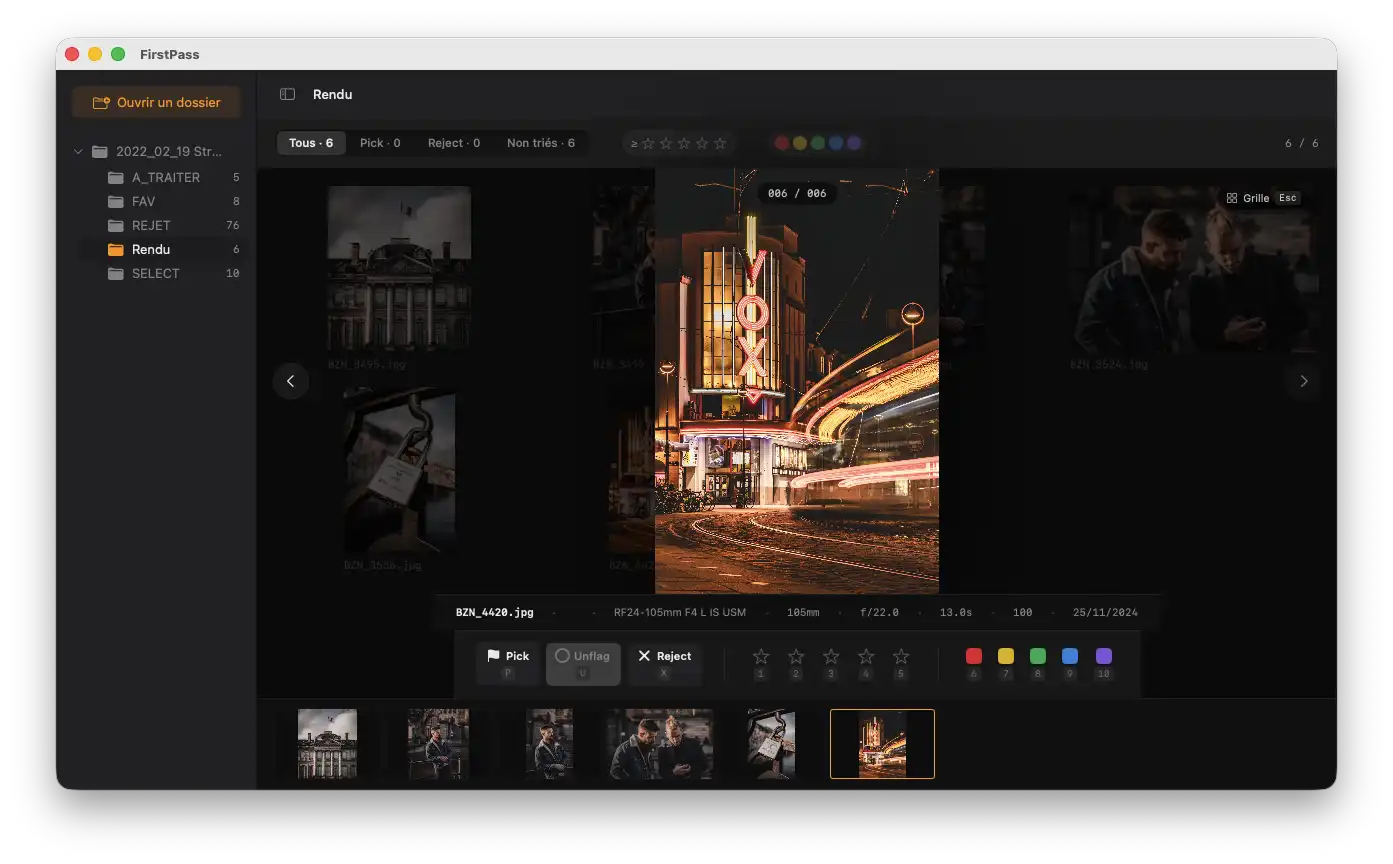1393x864 pixels.
Task: Click the Ouvrir un dossier button
Action: (x=156, y=102)
